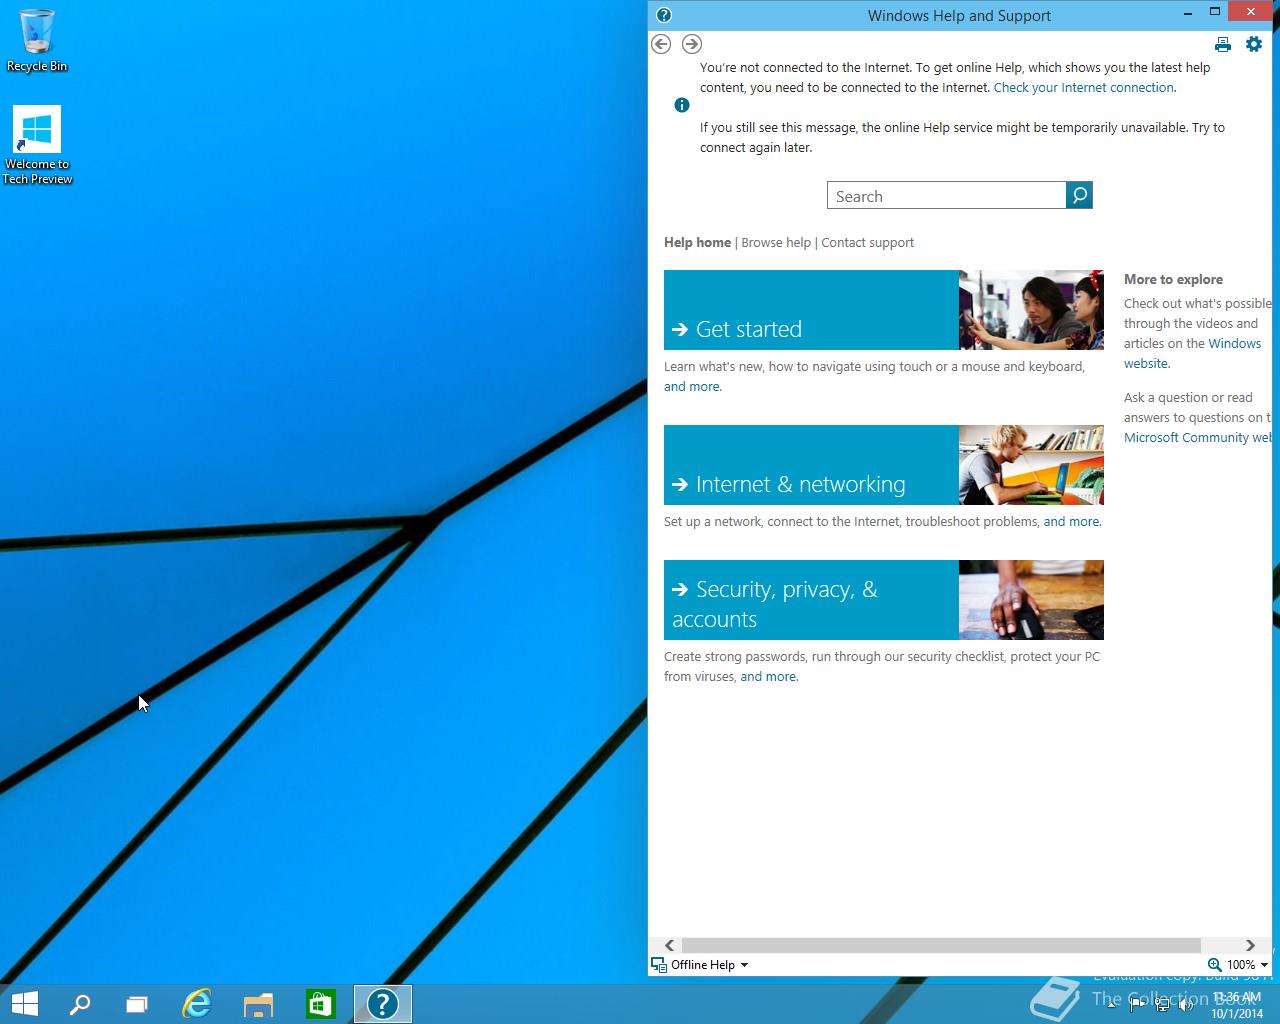Click the search magnifier button in Help

pos(1079,195)
